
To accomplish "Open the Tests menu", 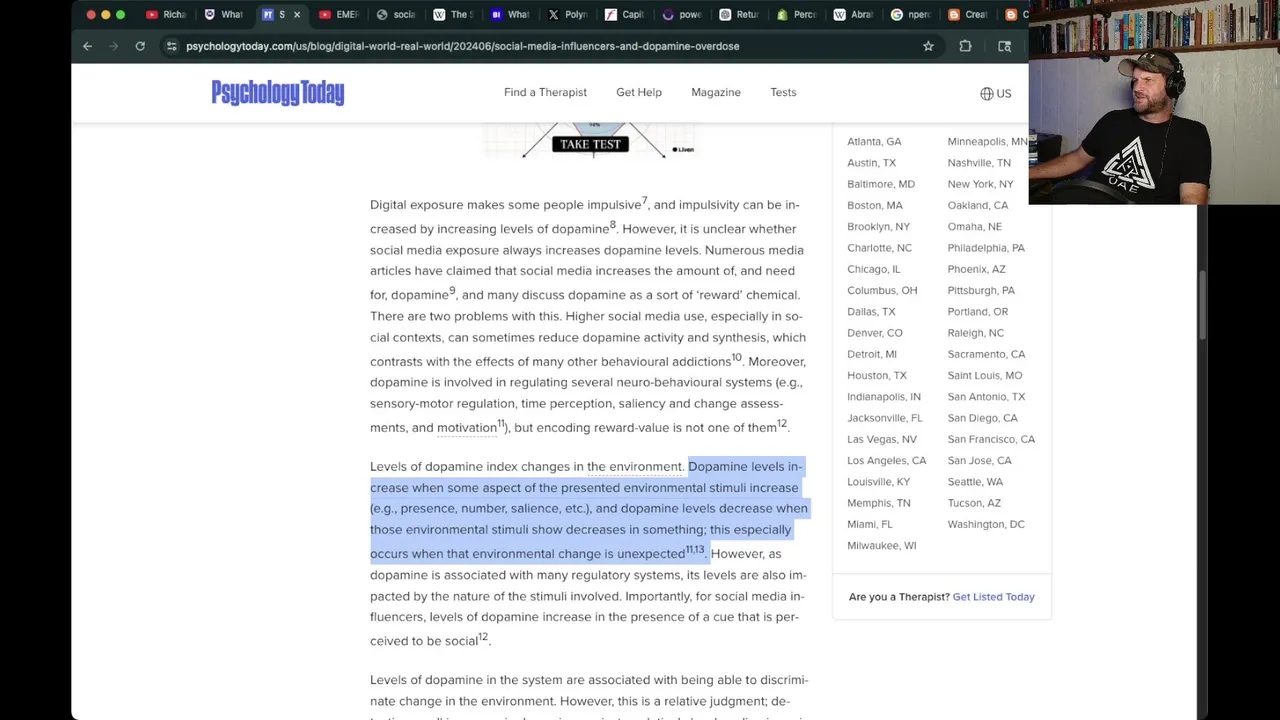I will [783, 92].
